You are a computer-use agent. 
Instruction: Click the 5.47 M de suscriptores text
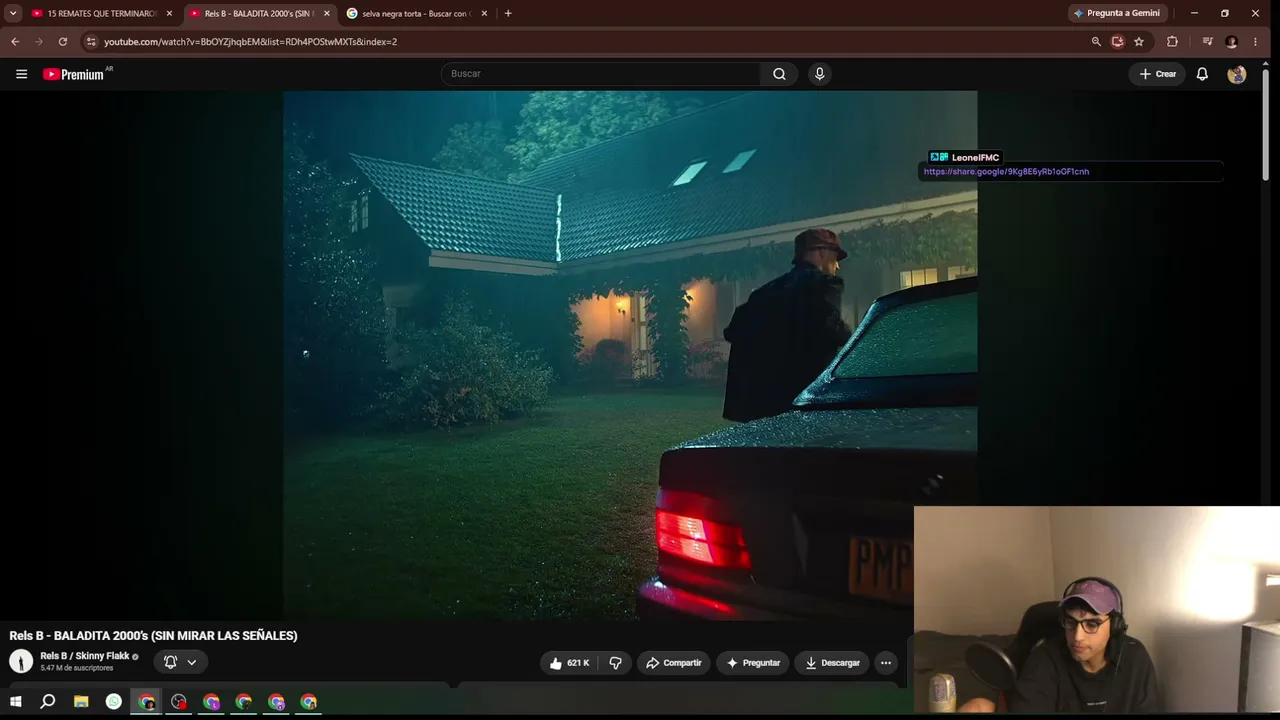(x=77, y=668)
